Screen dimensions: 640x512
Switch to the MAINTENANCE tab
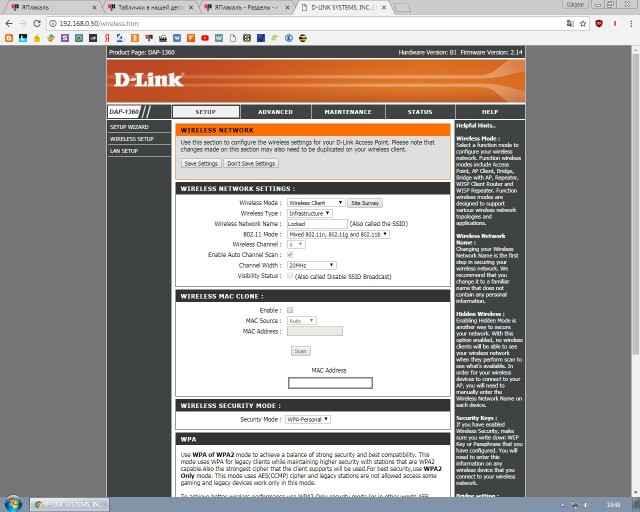coord(348,112)
